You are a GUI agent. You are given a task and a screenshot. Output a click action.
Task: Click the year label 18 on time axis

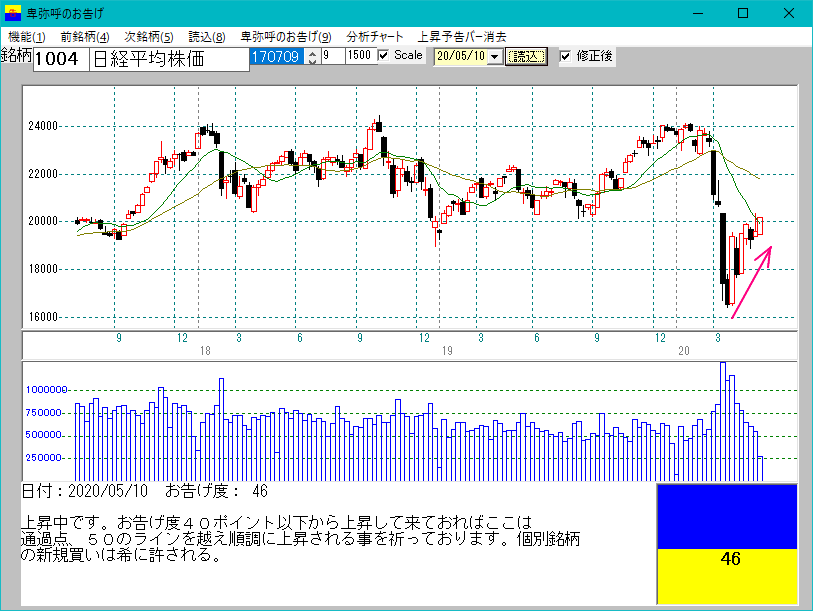[205, 351]
